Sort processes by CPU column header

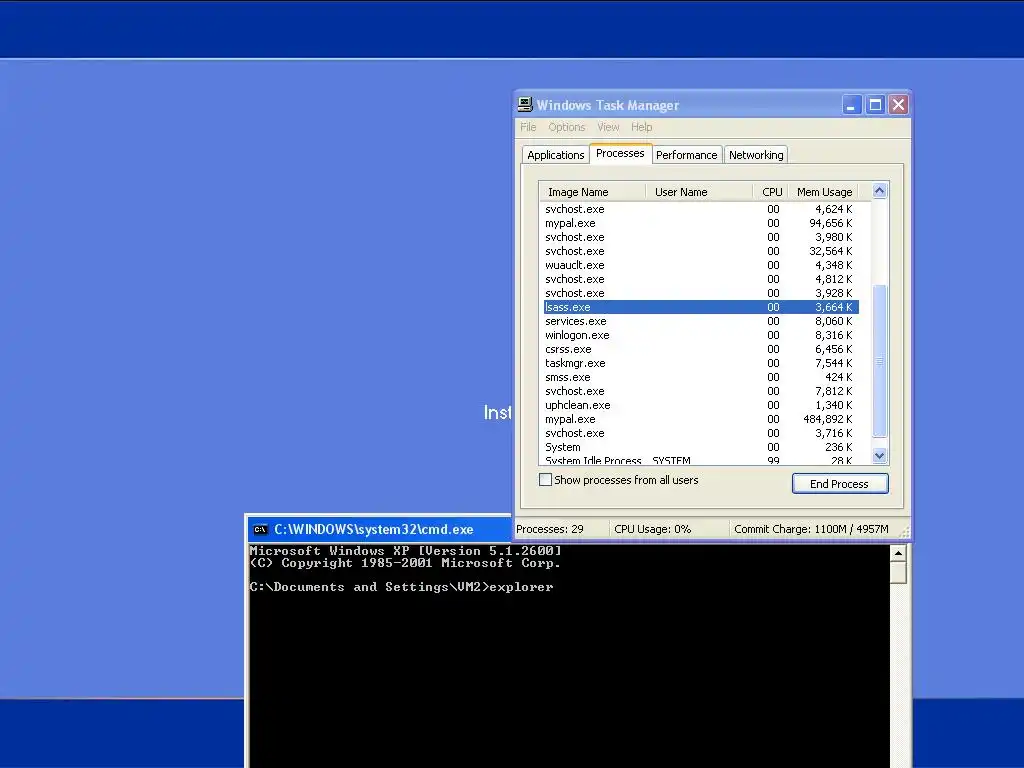pyautogui.click(x=771, y=191)
